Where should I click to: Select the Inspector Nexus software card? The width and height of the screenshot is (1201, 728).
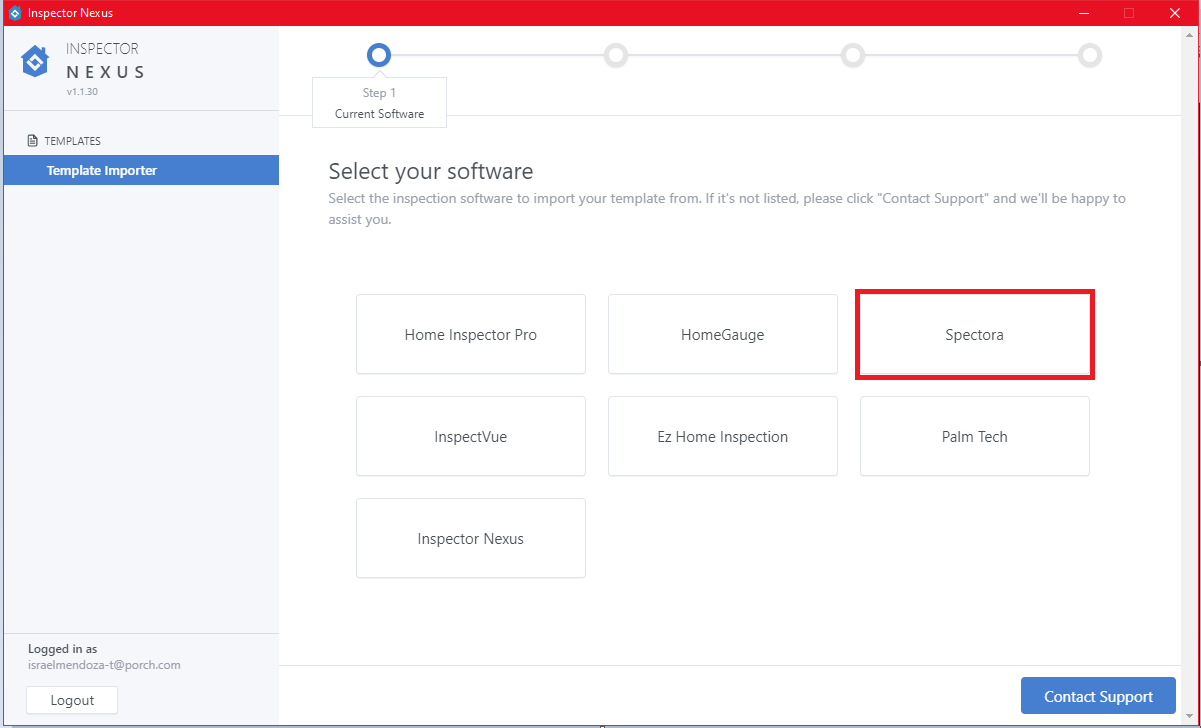click(x=470, y=539)
